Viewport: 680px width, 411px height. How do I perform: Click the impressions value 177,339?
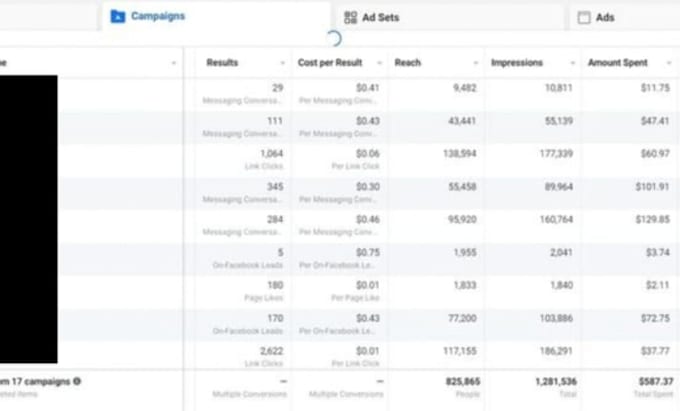click(x=556, y=153)
